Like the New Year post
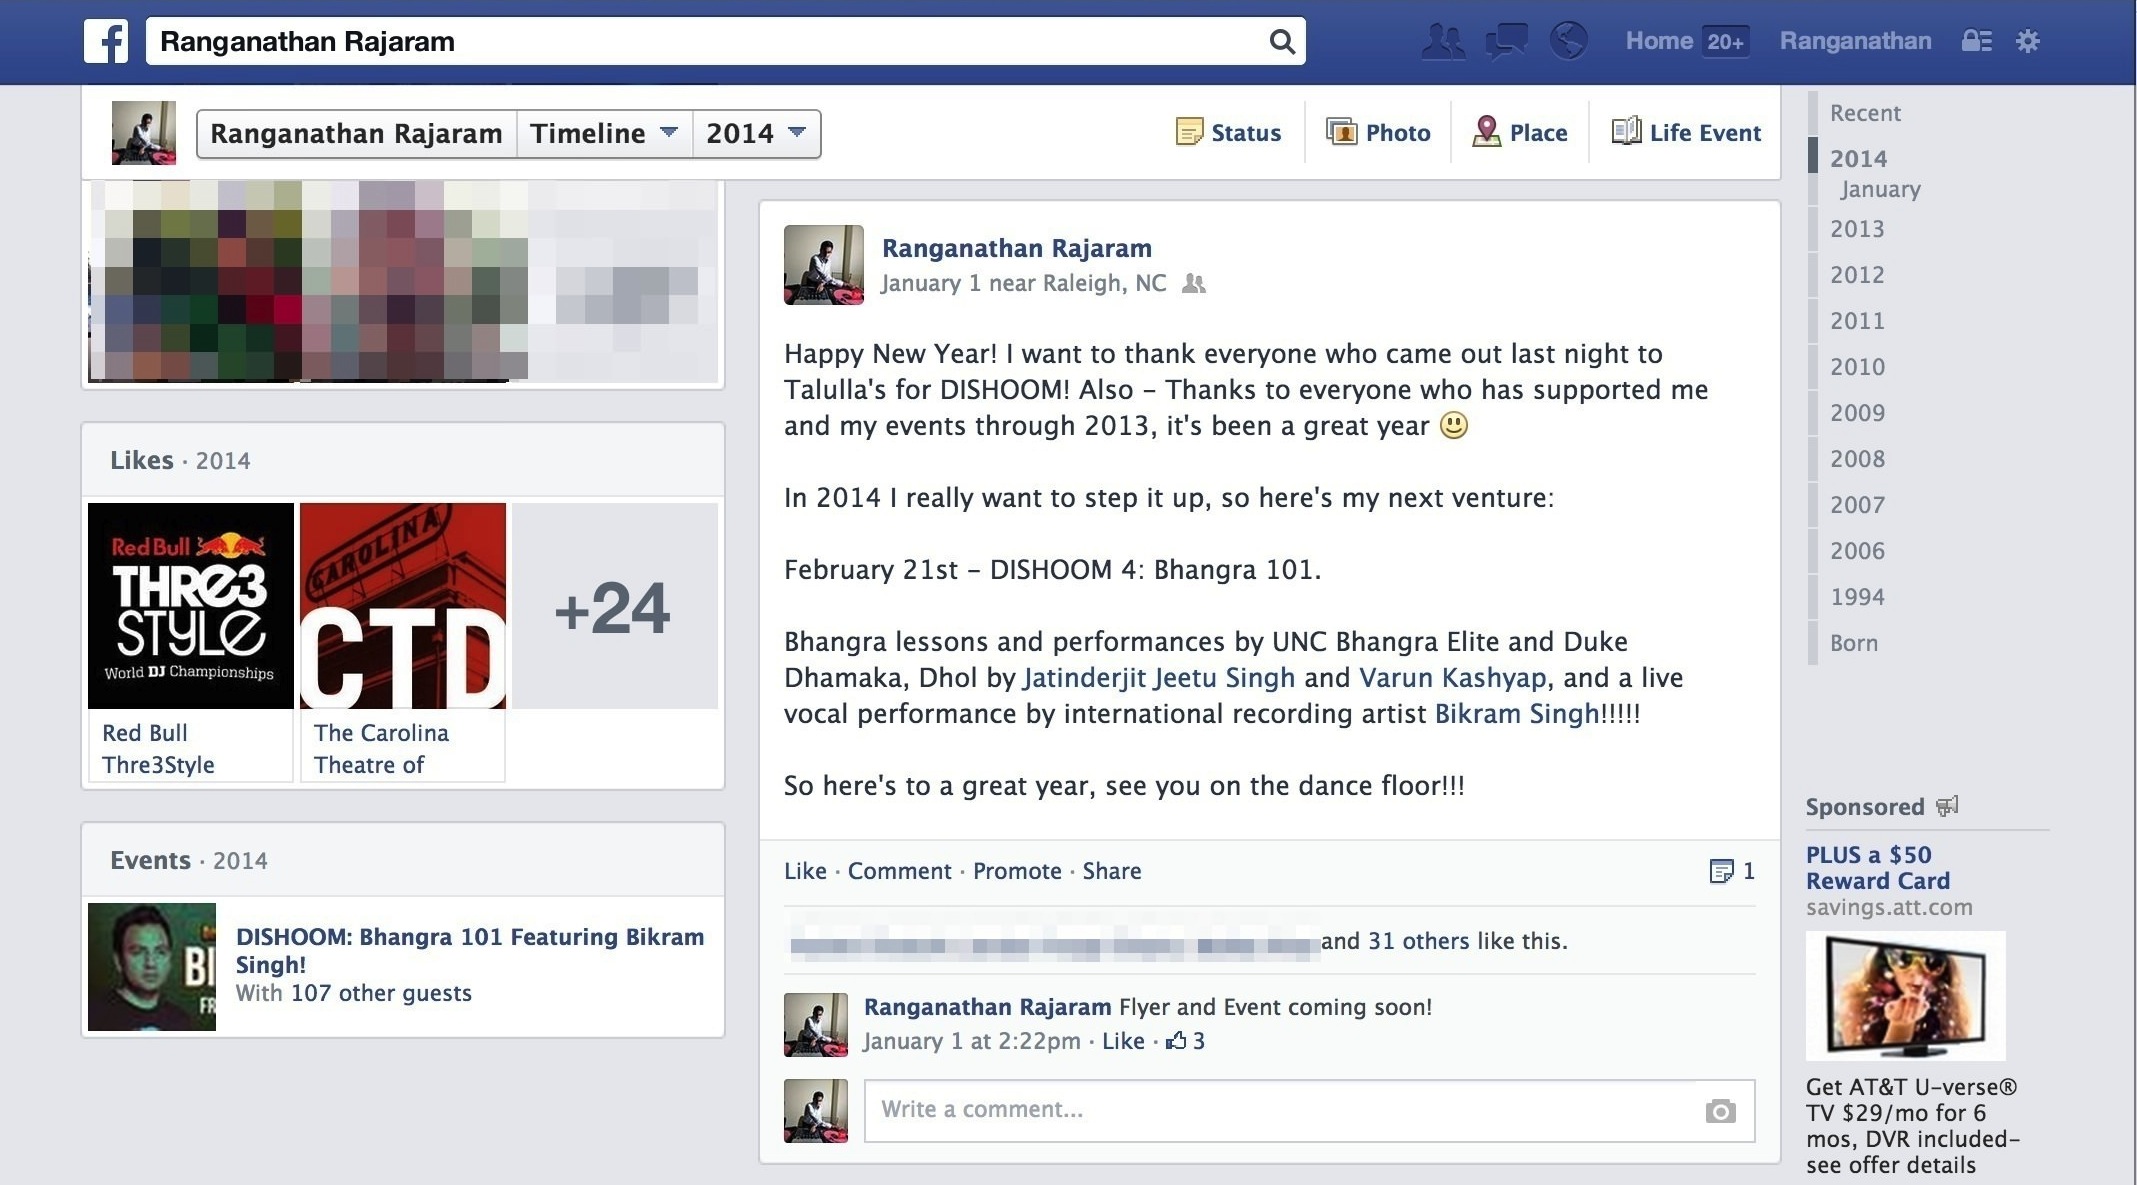This screenshot has width=2137, height=1185. coord(805,871)
